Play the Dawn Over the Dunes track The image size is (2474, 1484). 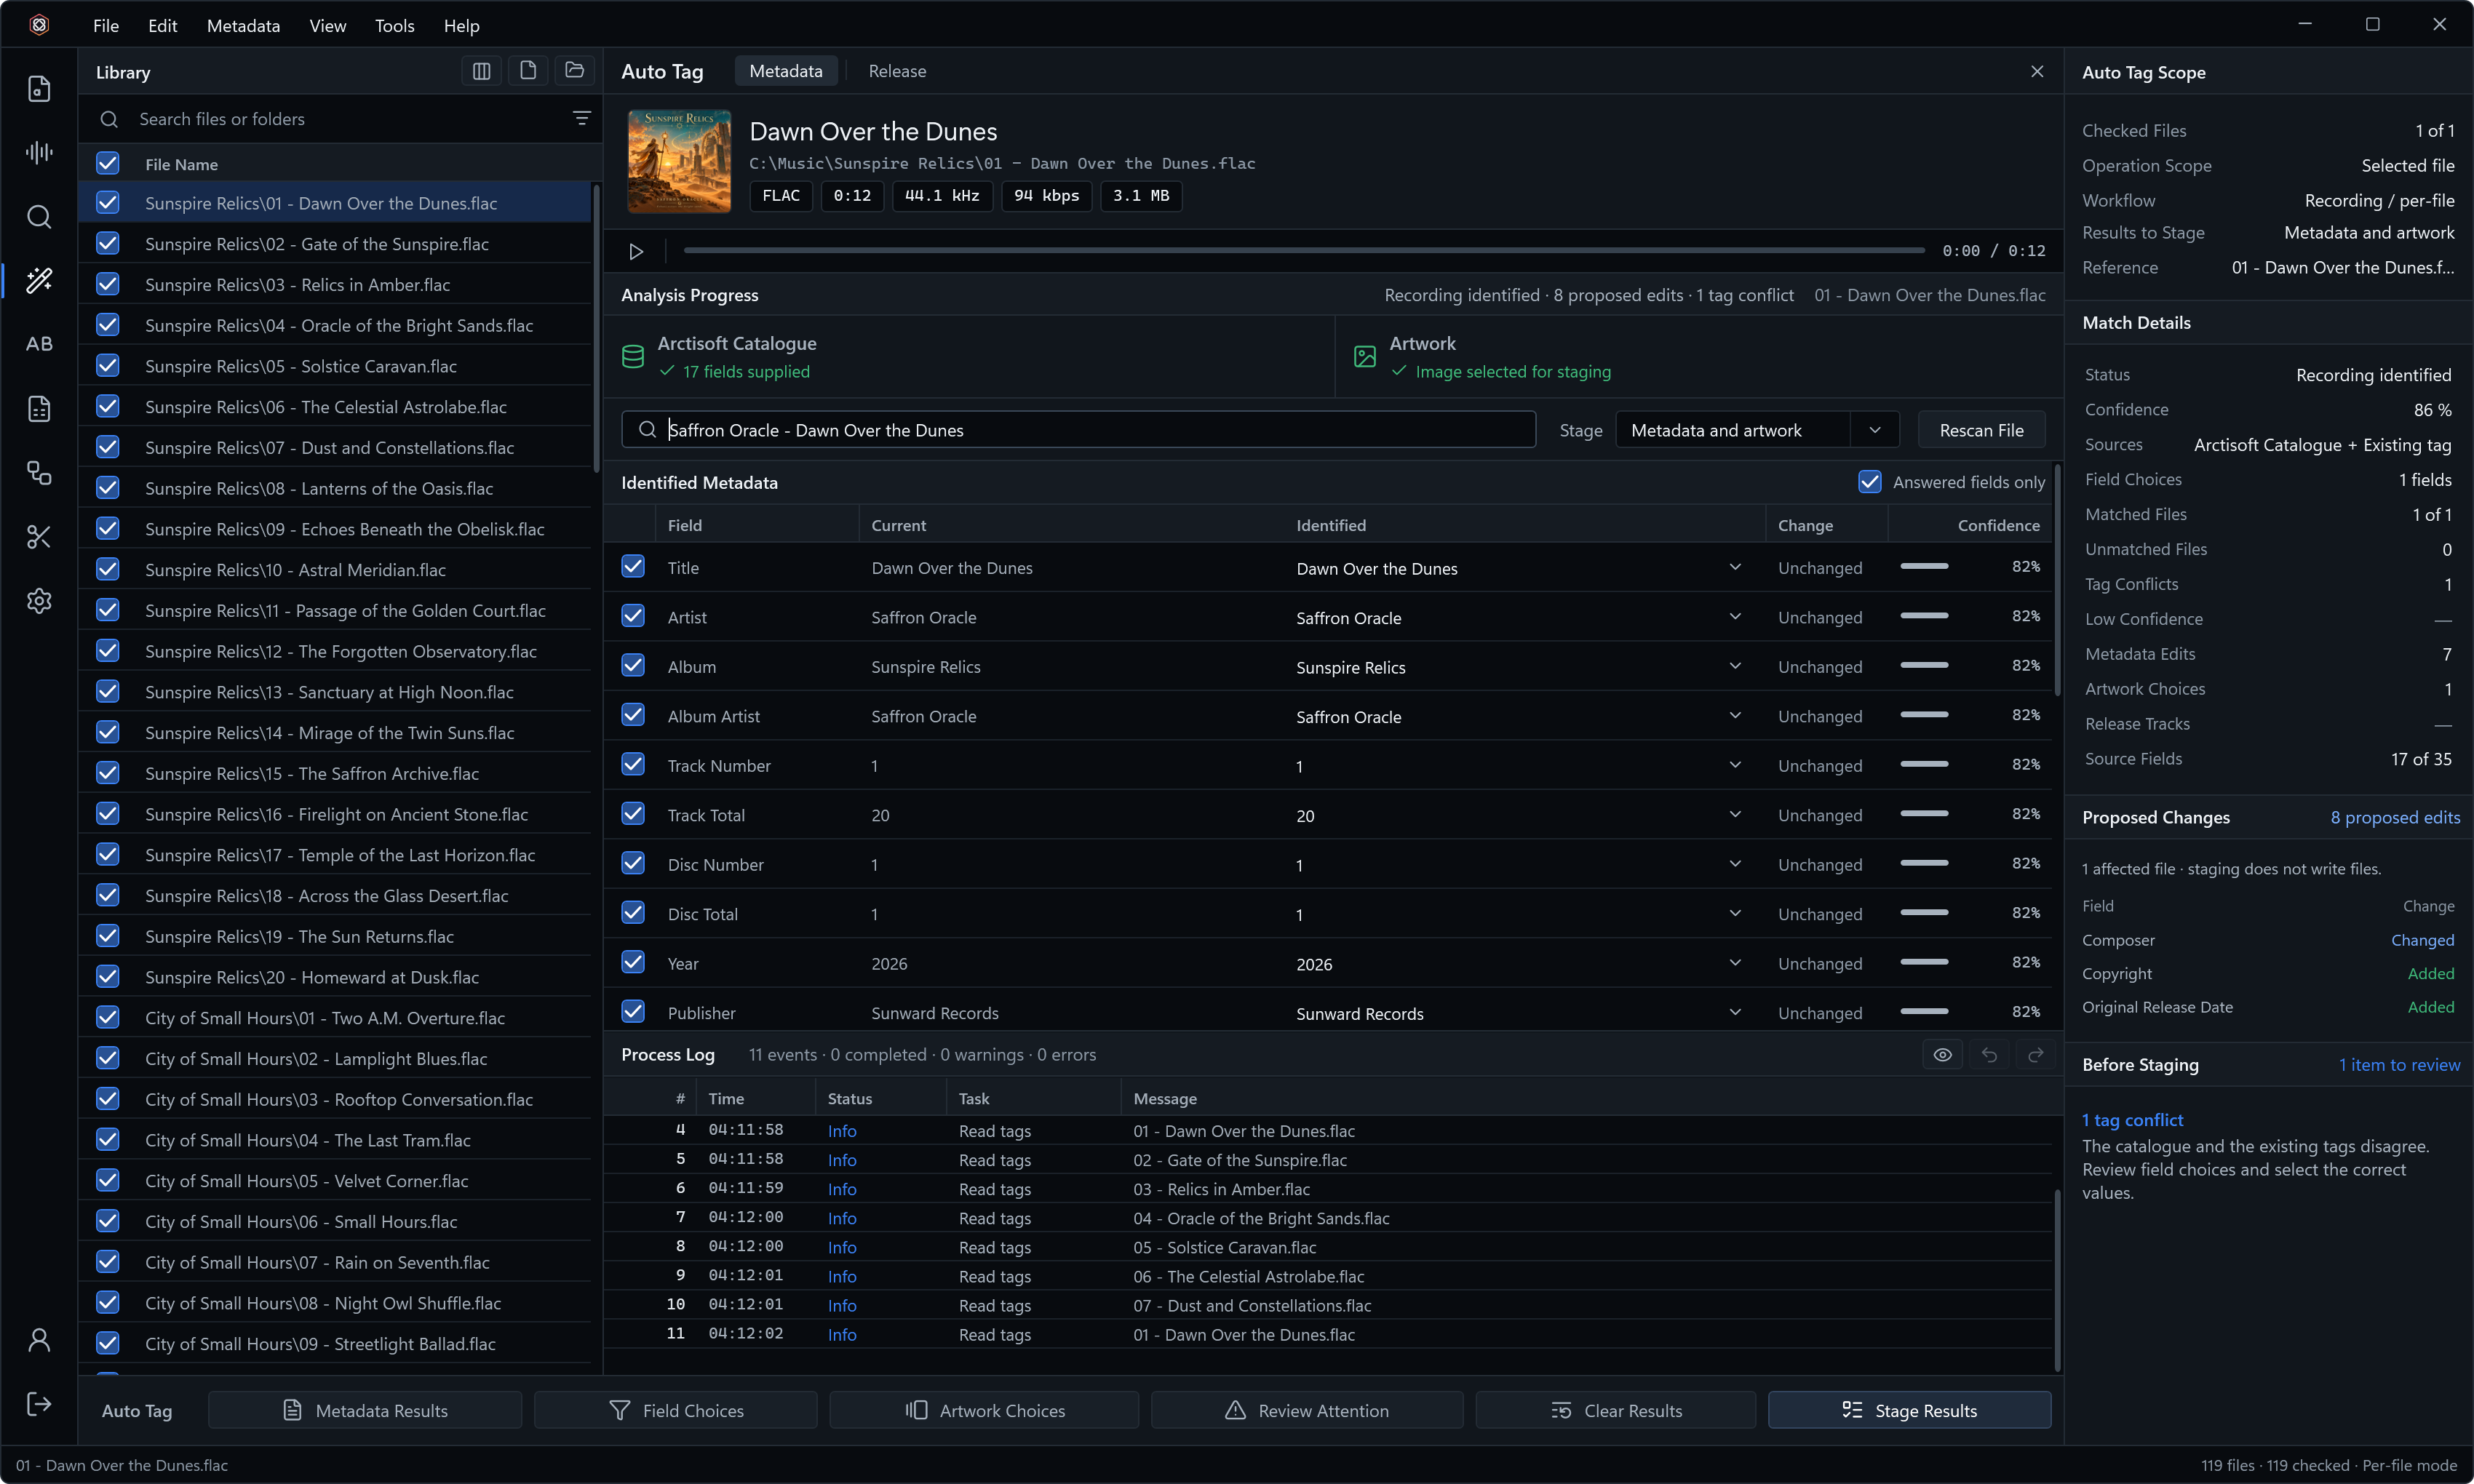pos(636,251)
